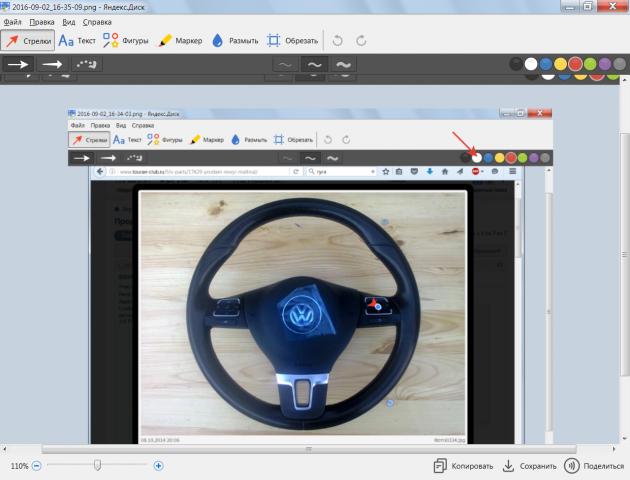The image size is (630, 480).
Task: Pick the blue color swatch
Action: [546, 64]
